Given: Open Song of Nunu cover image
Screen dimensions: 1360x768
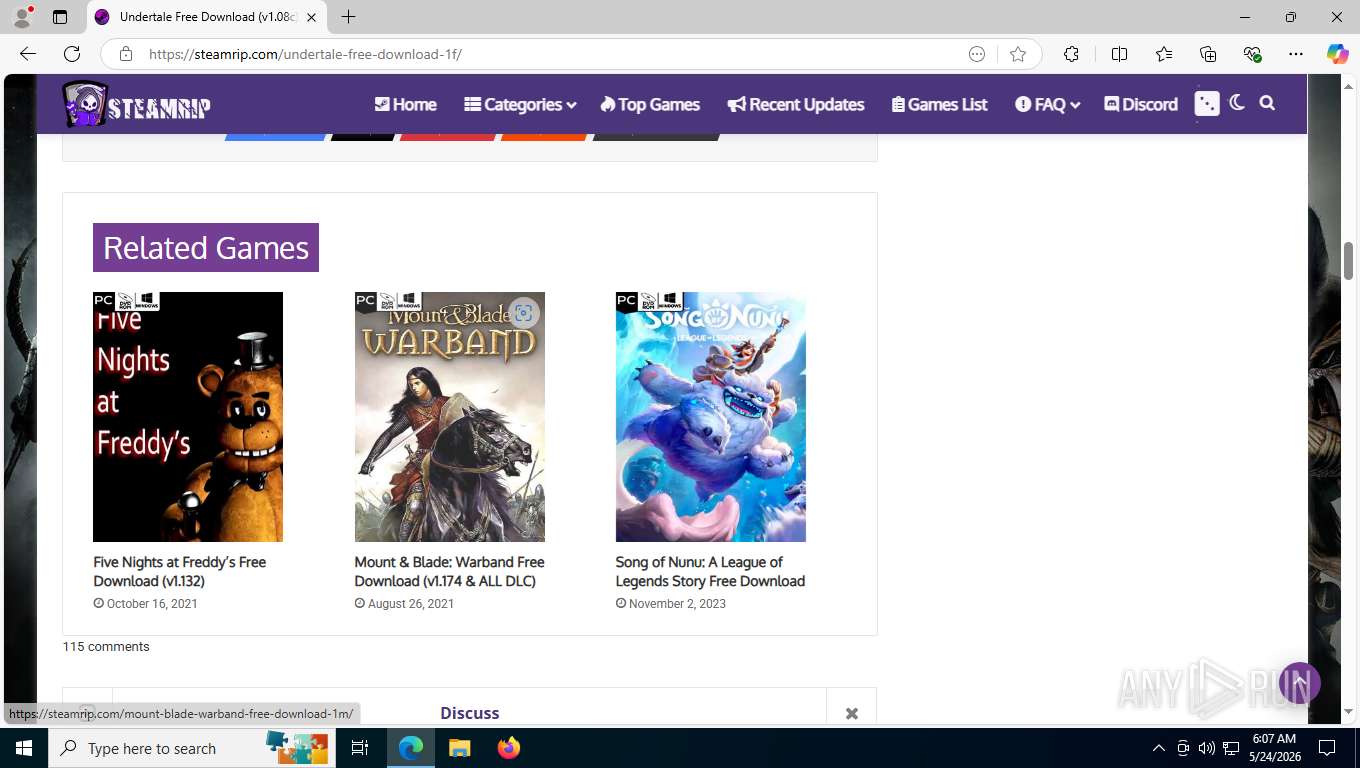Looking at the screenshot, I should point(711,417).
